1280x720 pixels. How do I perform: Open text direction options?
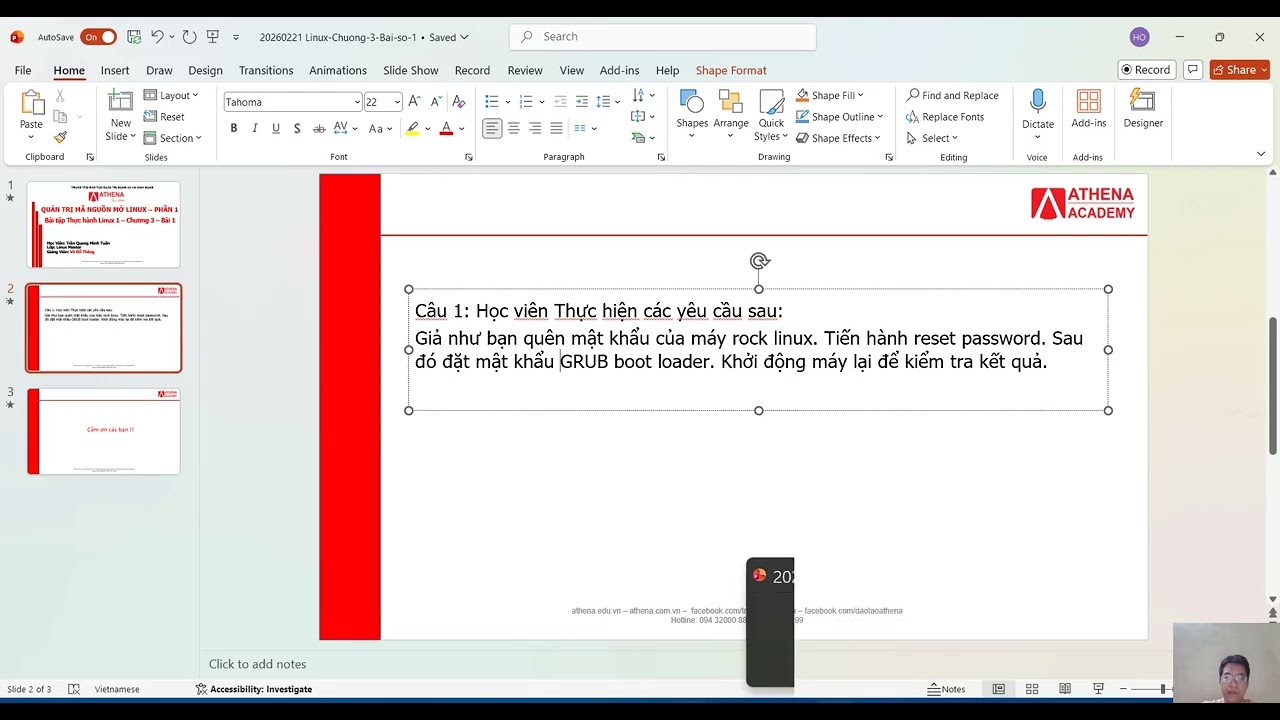(x=643, y=96)
